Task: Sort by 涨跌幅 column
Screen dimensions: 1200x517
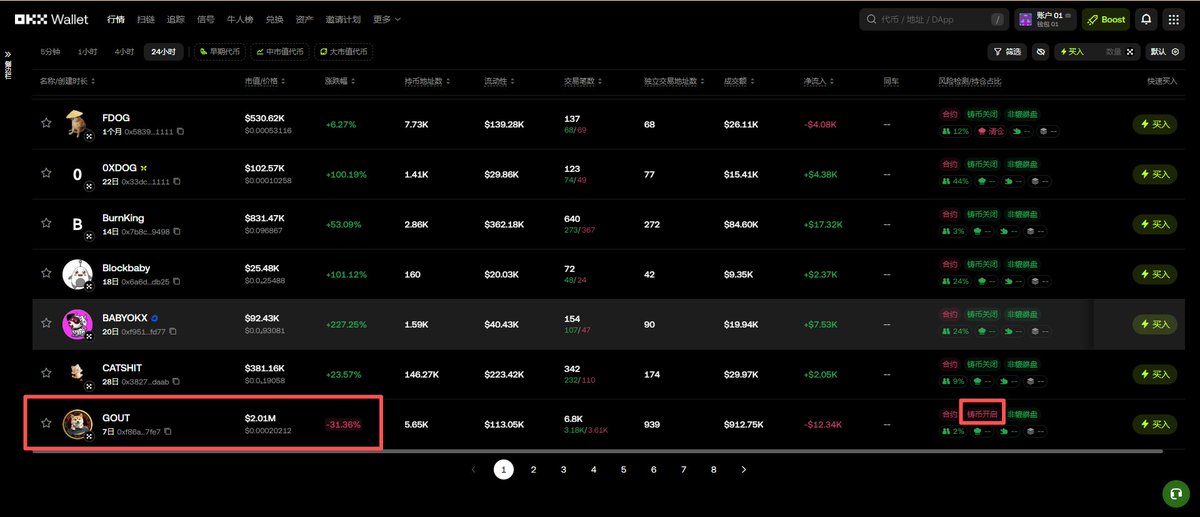Action: click(x=339, y=80)
